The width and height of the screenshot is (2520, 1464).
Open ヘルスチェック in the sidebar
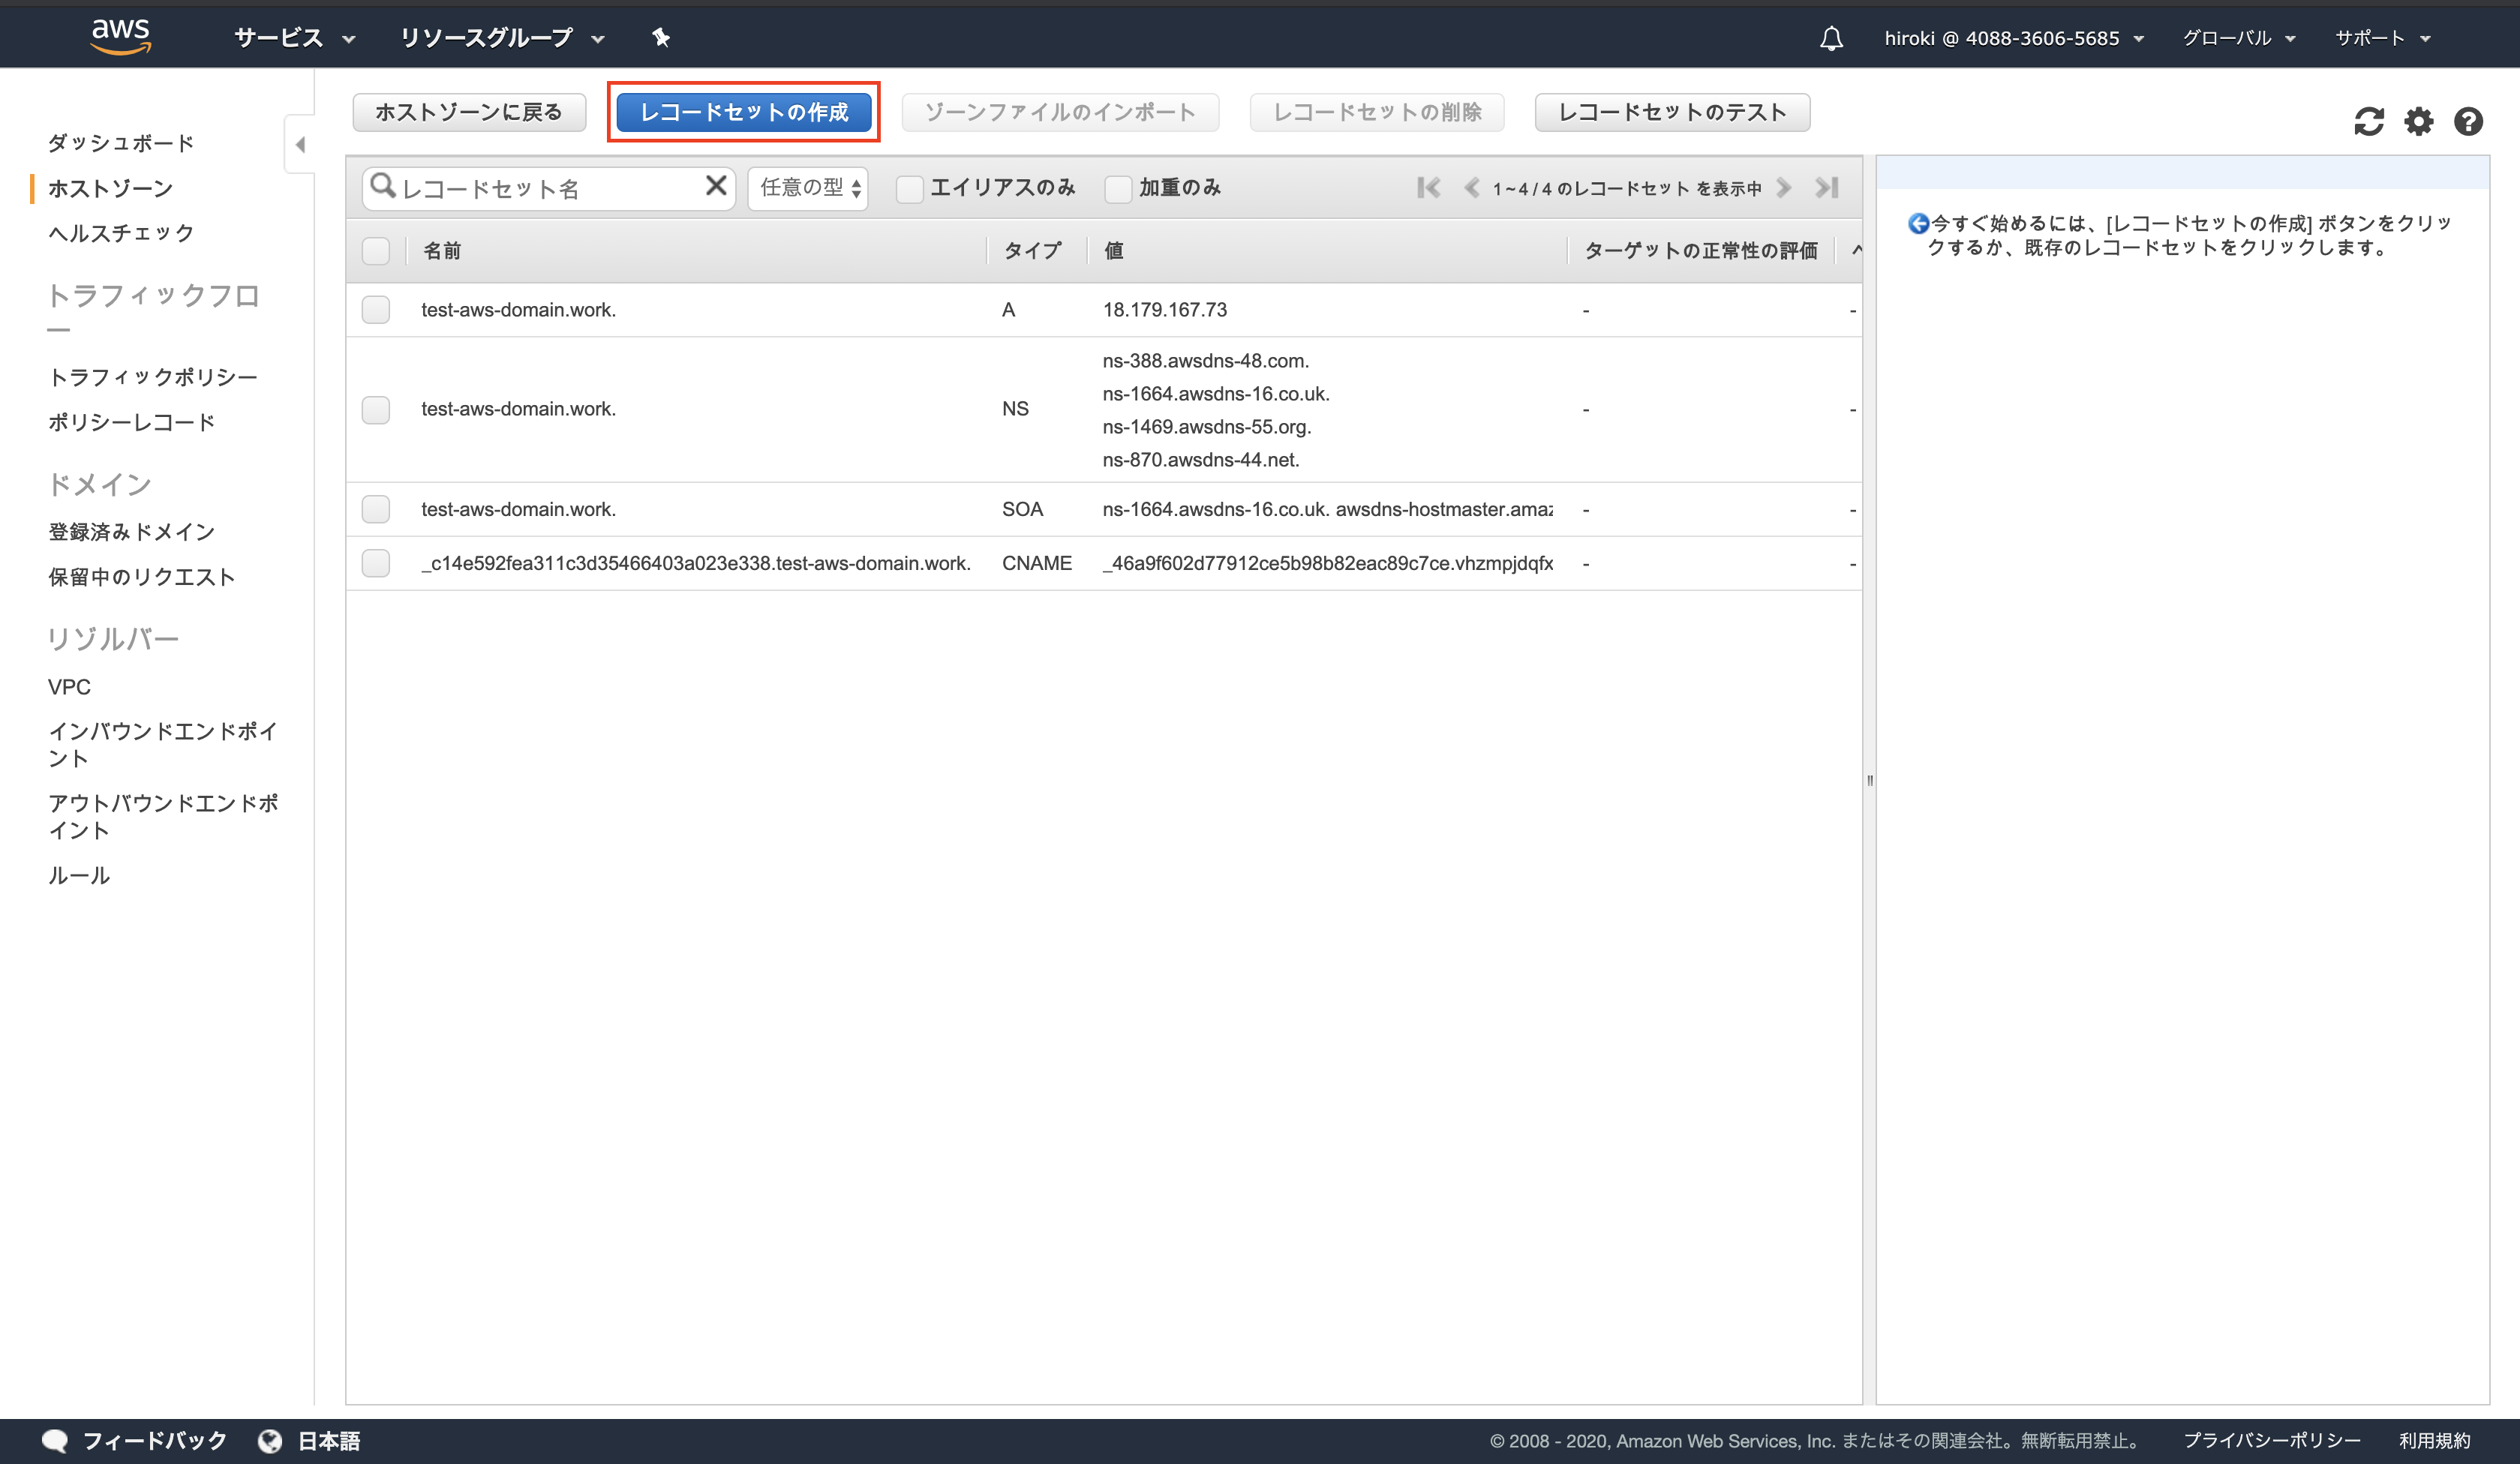121,233
